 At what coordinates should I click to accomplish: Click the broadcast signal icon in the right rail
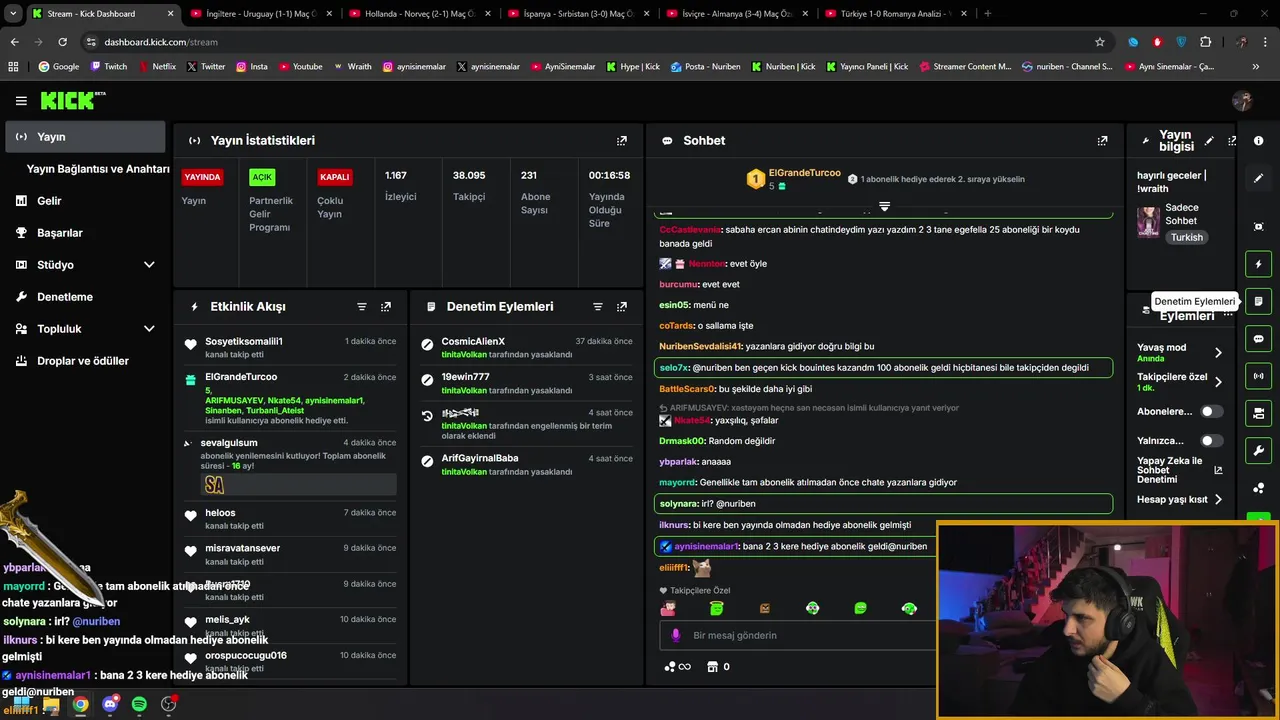1259,376
